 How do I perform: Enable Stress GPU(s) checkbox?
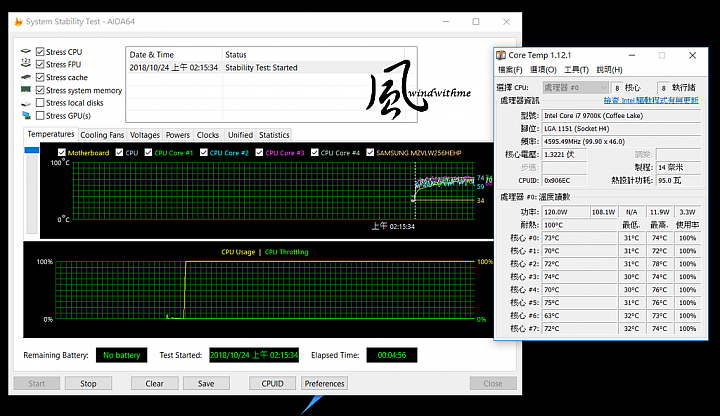point(40,115)
